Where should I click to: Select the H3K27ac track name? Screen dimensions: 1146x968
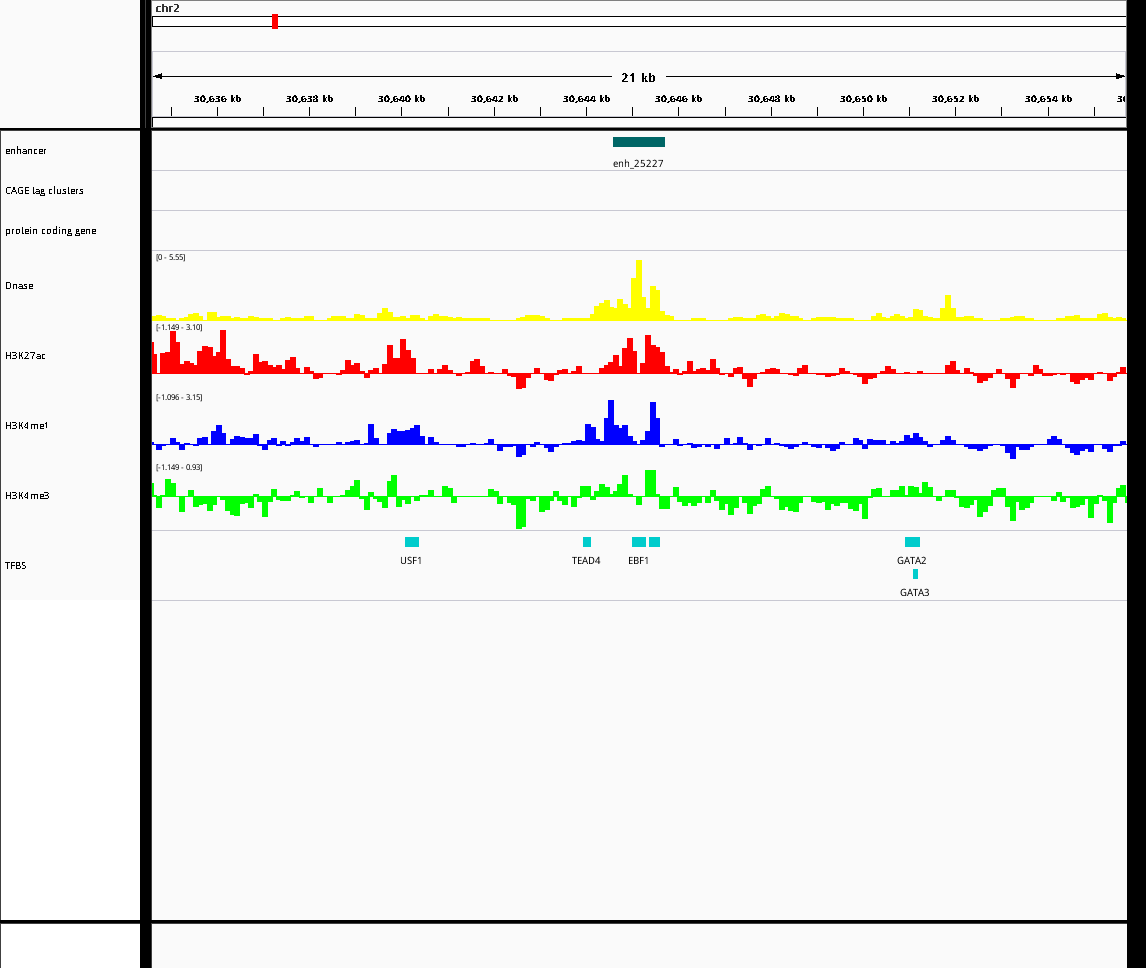[25, 356]
